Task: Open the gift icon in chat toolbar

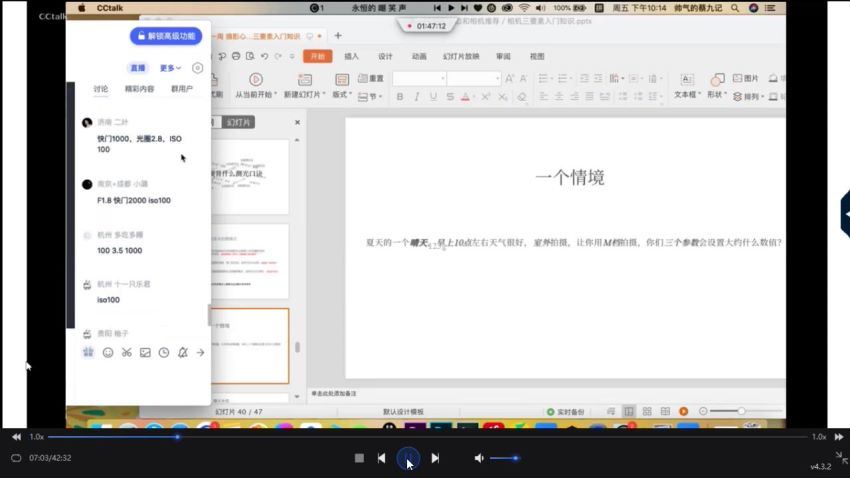Action: 88,352
